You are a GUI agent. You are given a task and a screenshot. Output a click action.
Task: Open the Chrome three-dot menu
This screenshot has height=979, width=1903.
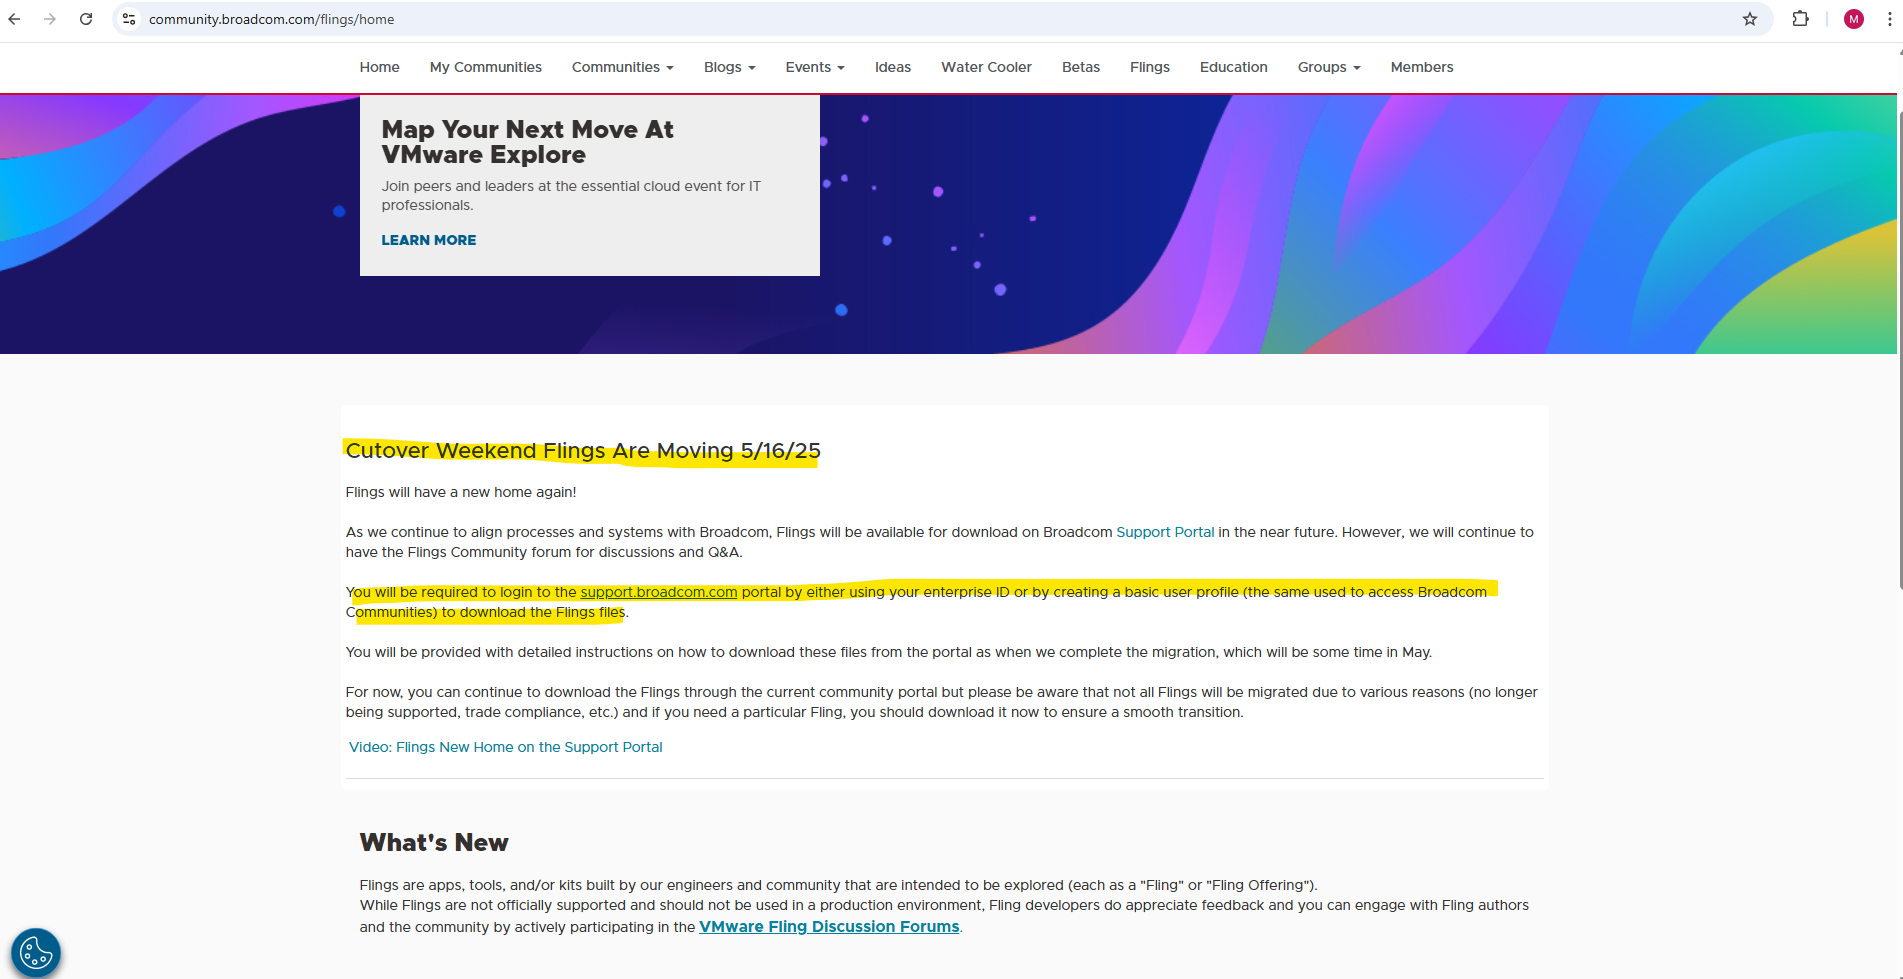coord(1889,19)
